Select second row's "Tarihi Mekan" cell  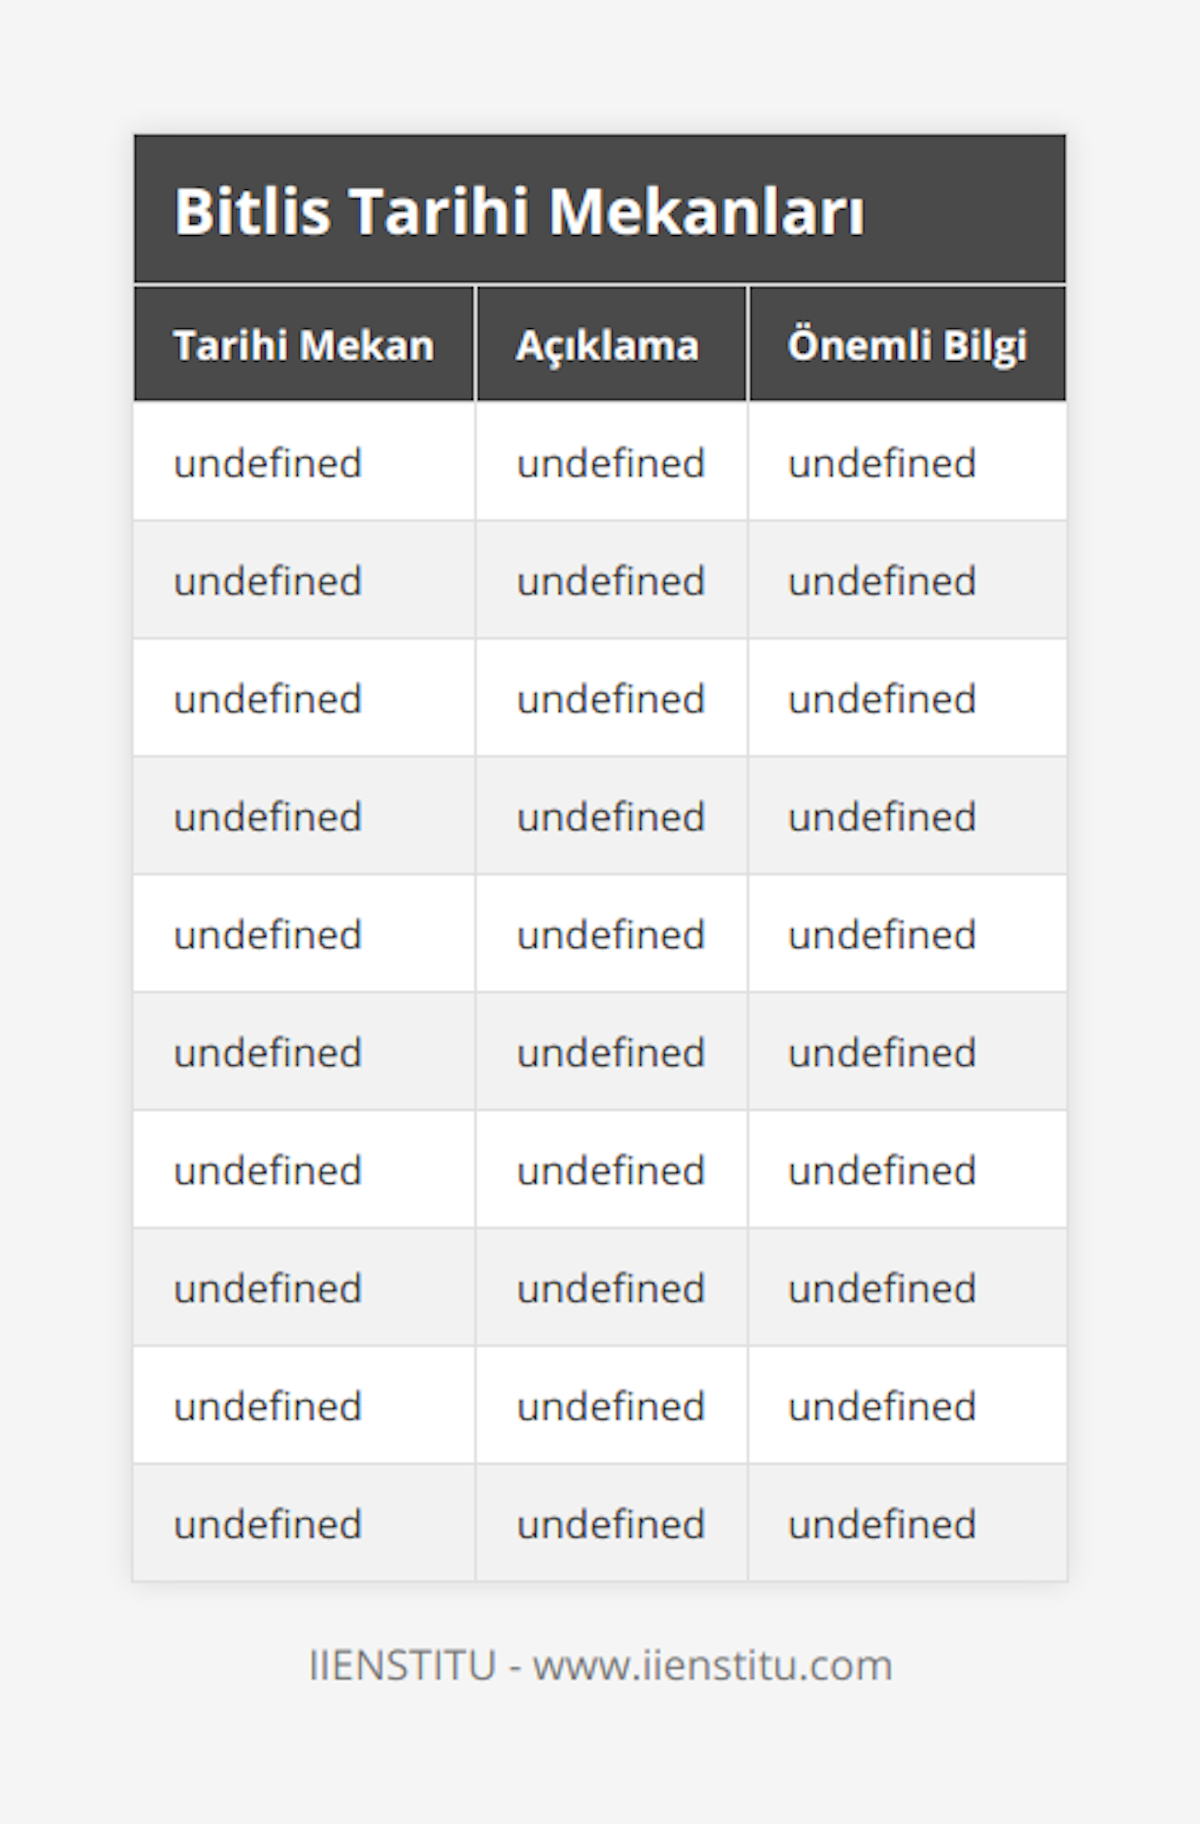coord(268,582)
